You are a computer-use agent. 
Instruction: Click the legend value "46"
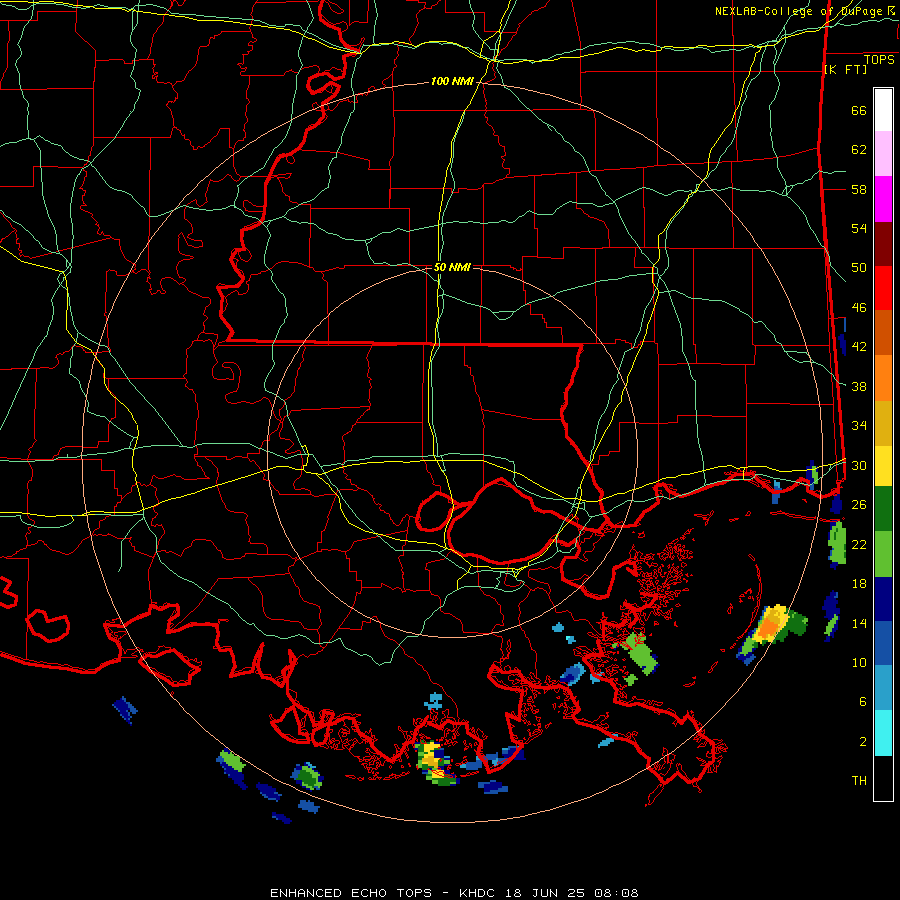coord(859,308)
